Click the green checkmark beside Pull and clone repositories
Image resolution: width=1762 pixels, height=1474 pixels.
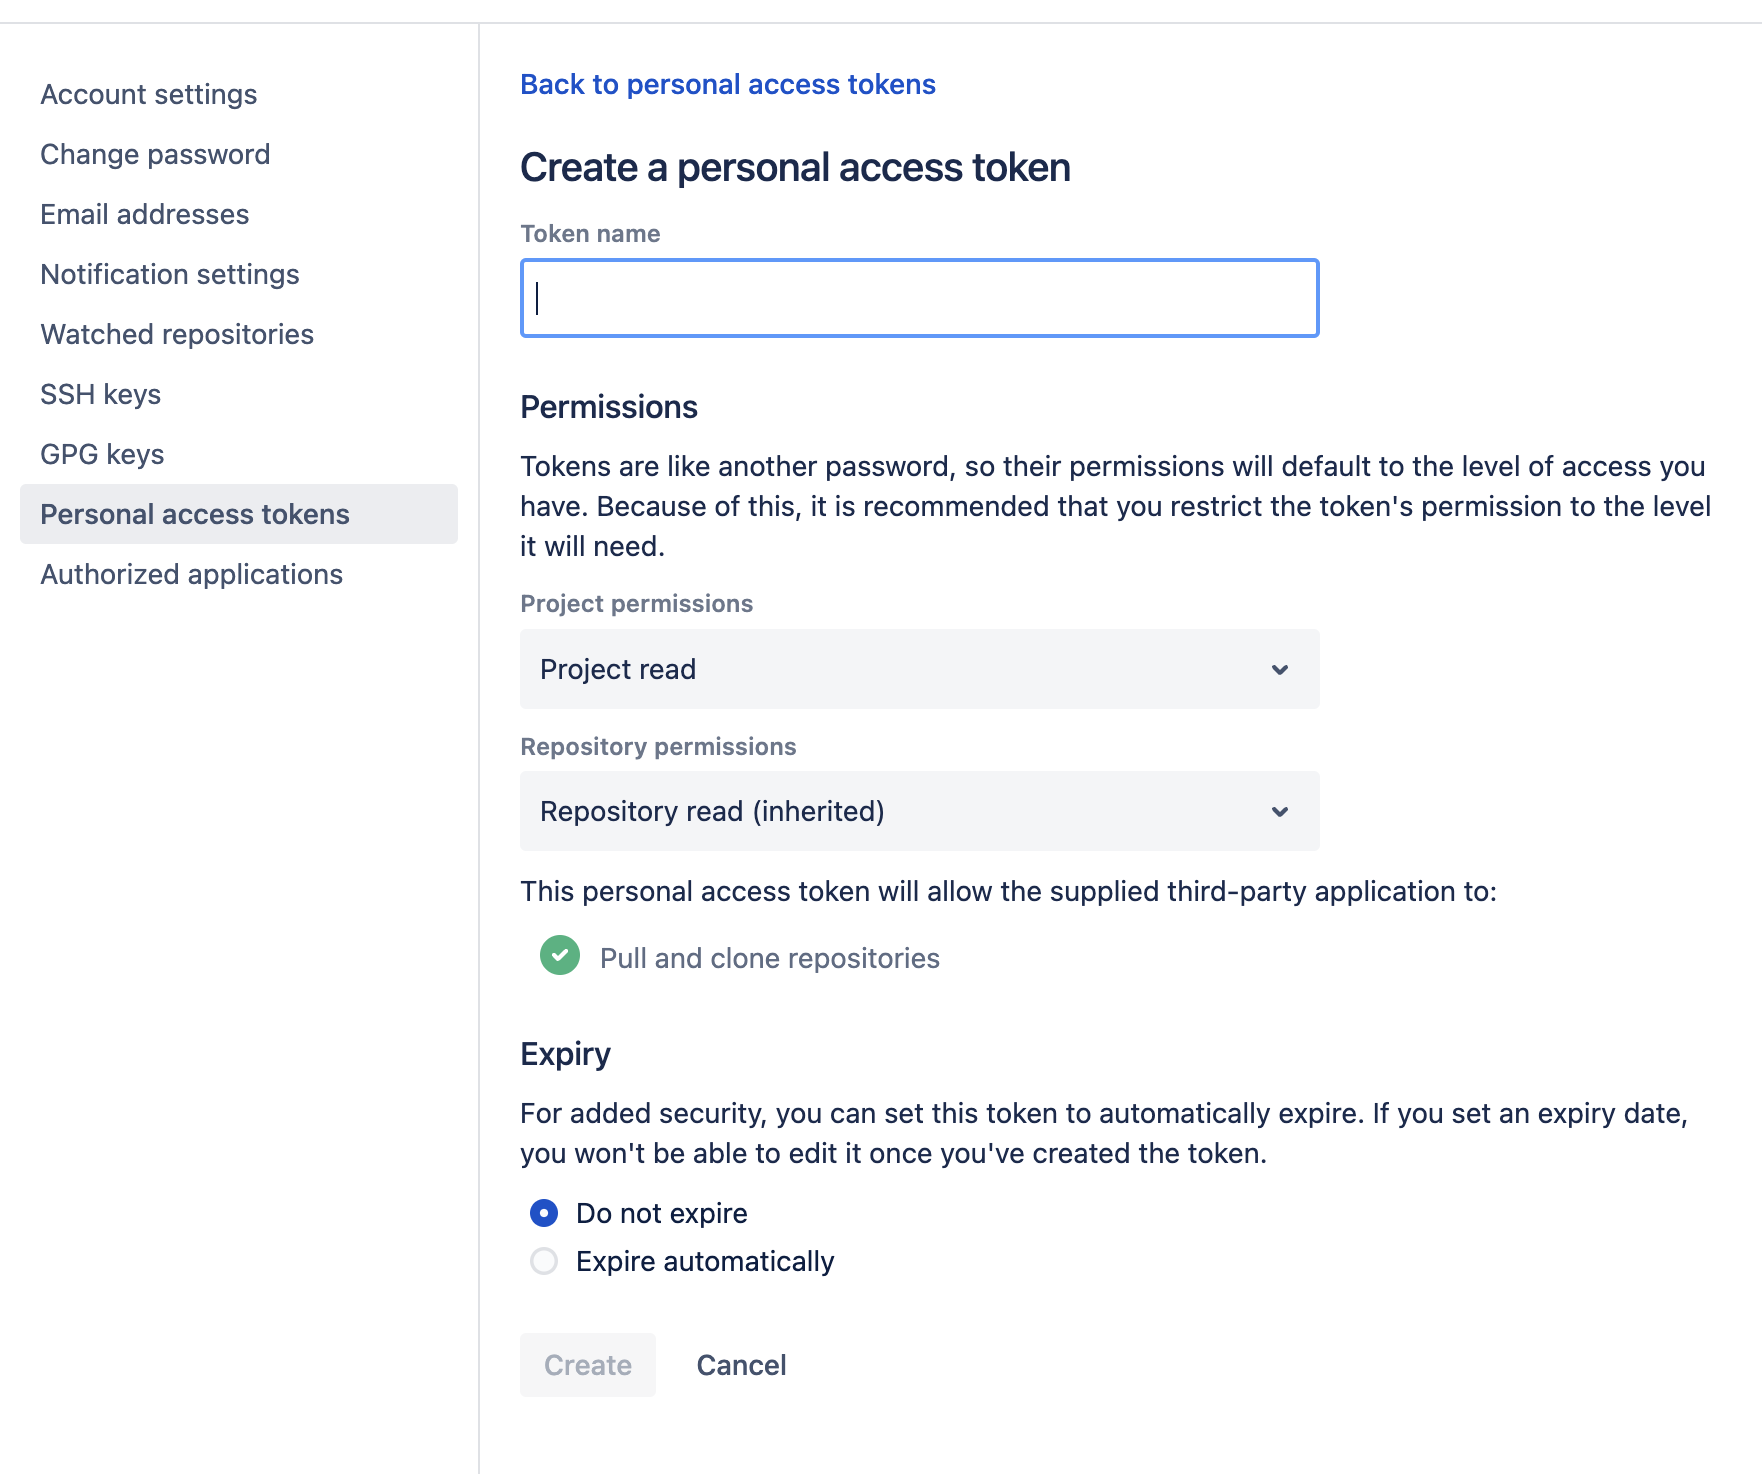[x=559, y=956]
